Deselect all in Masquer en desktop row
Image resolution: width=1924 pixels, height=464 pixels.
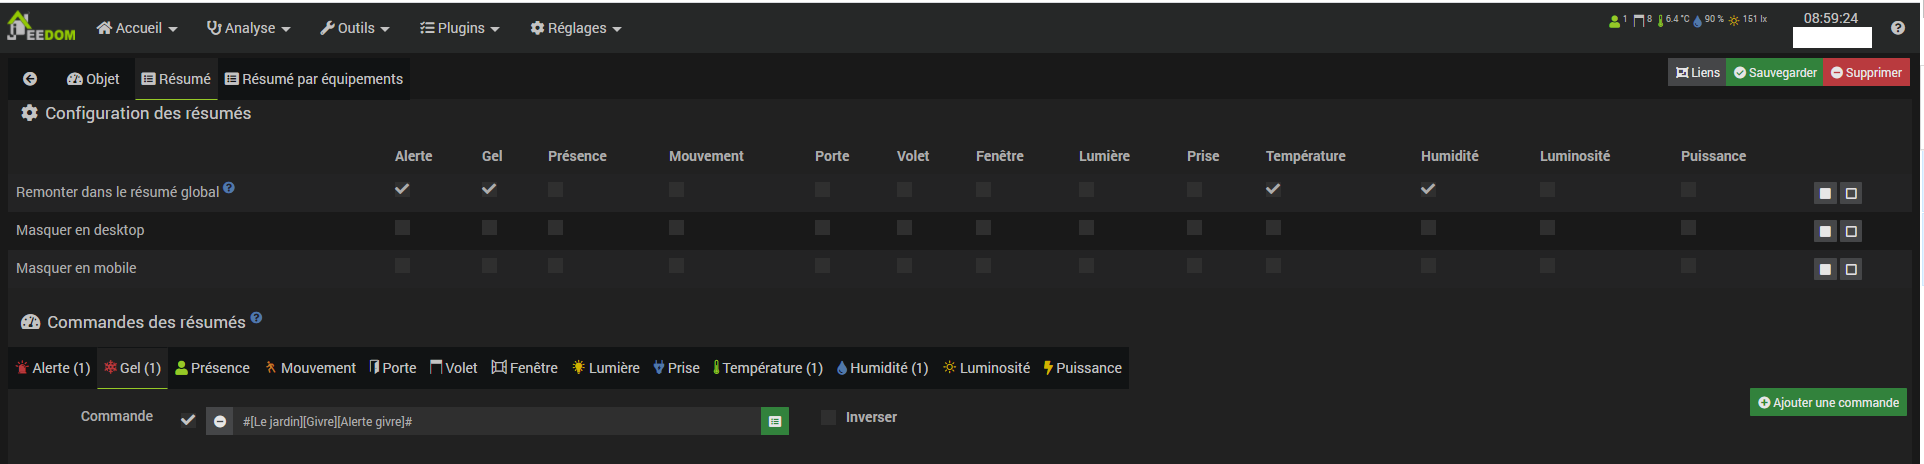click(1851, 231)
